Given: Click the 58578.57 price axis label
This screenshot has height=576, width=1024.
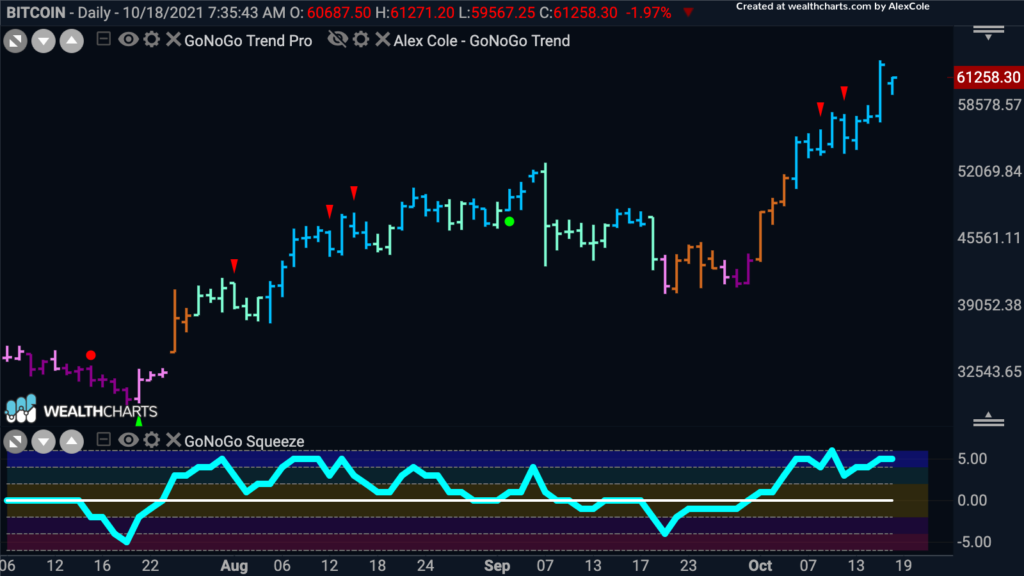Looking at the screenshot, I should pos(989,105).
